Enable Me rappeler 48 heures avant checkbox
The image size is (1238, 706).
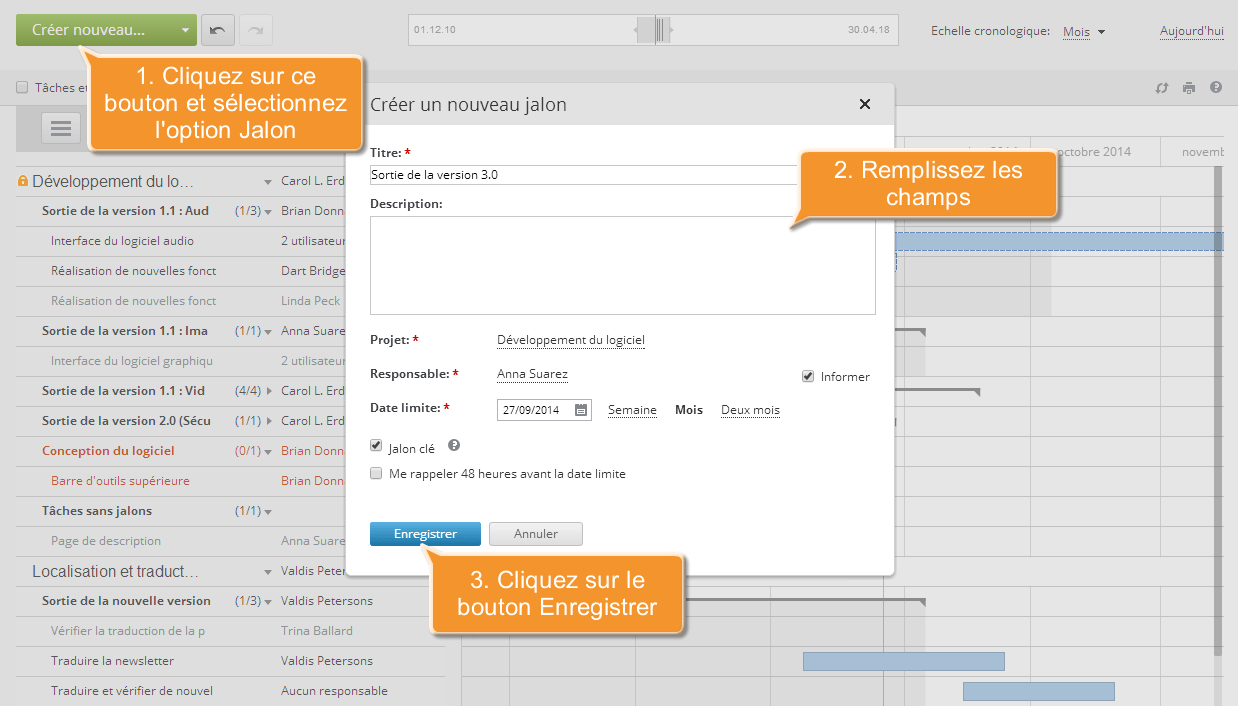tap(376, 473)
